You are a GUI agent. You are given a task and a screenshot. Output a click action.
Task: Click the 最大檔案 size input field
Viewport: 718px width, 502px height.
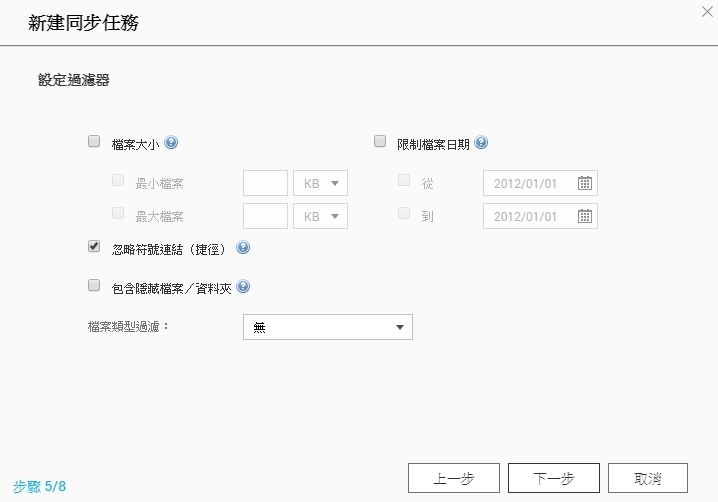click(x=265, y=216)
